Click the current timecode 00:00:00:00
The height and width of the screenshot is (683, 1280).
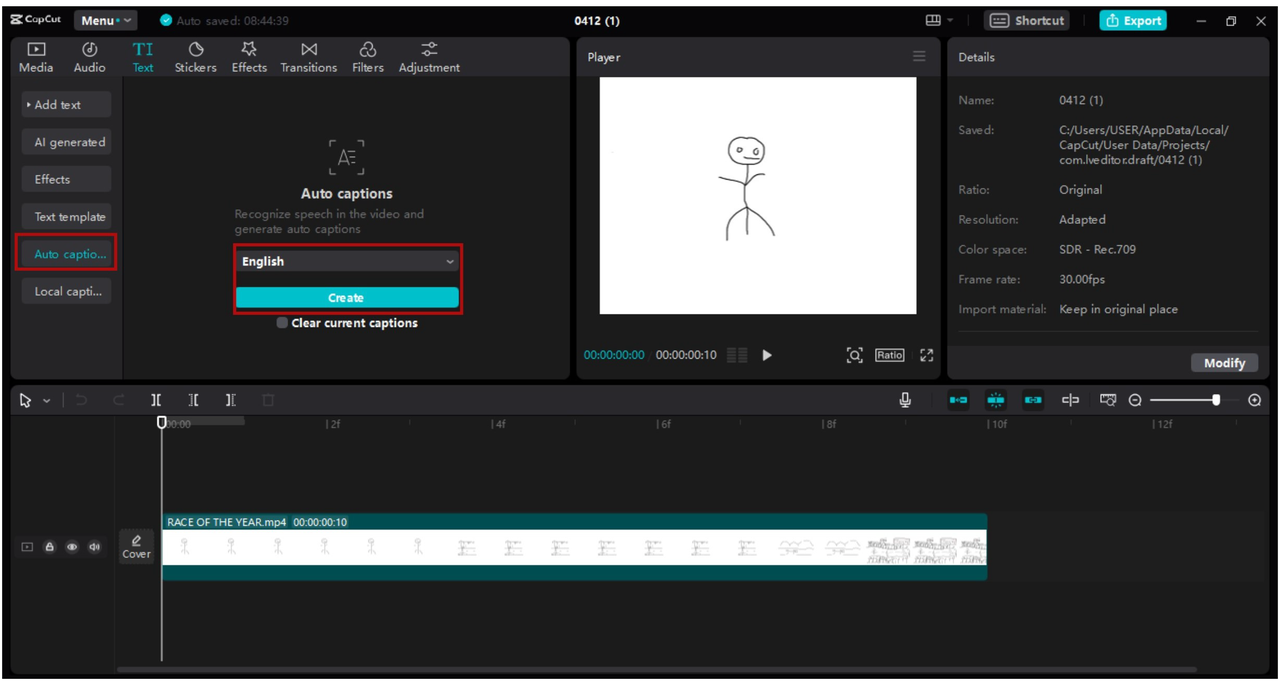614,355
